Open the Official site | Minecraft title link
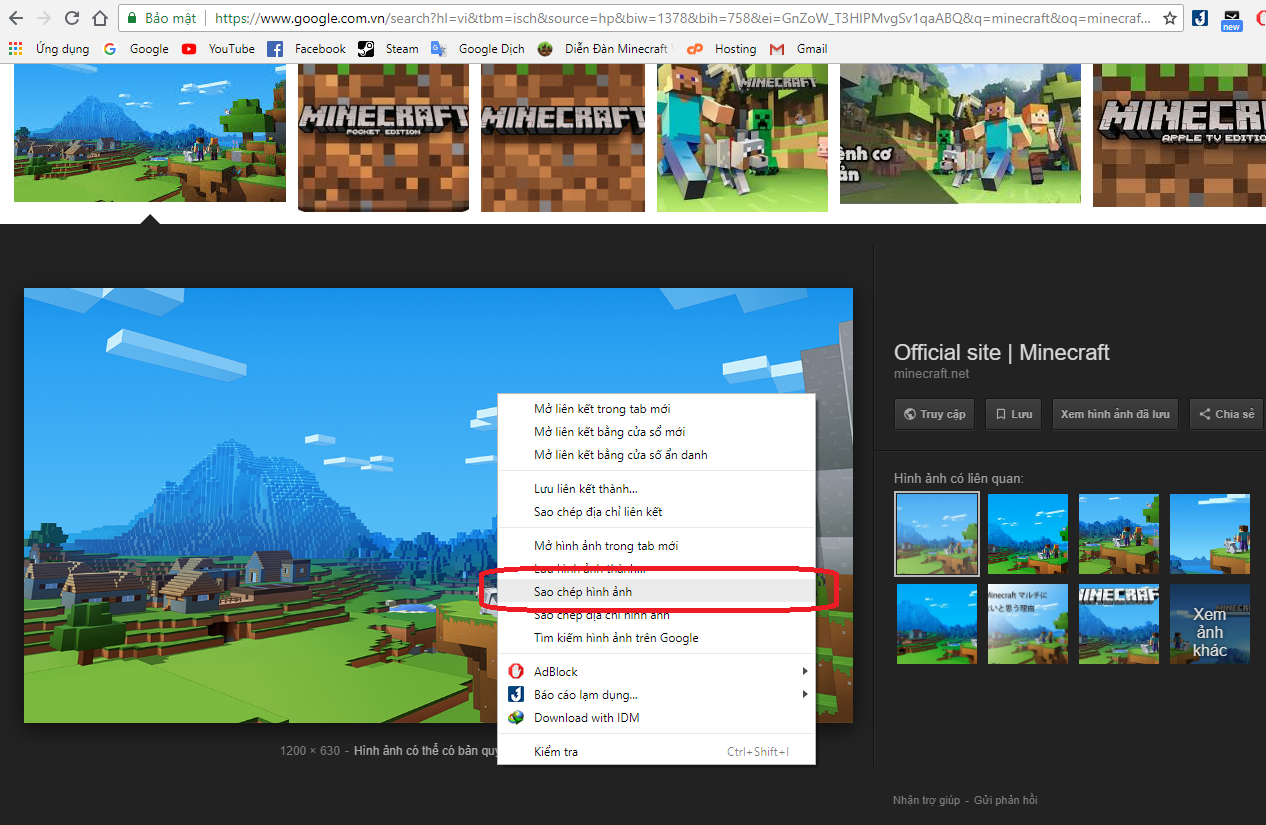1266x825 pixels. 1002,352
